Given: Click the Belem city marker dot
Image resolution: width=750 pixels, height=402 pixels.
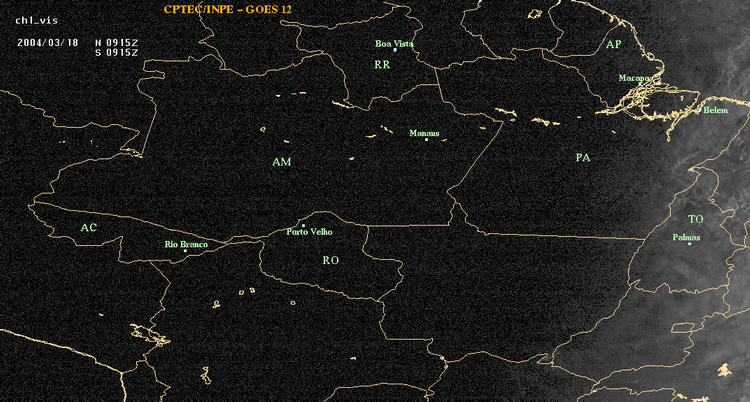Looking at the screenshot, I should [700, 110].
